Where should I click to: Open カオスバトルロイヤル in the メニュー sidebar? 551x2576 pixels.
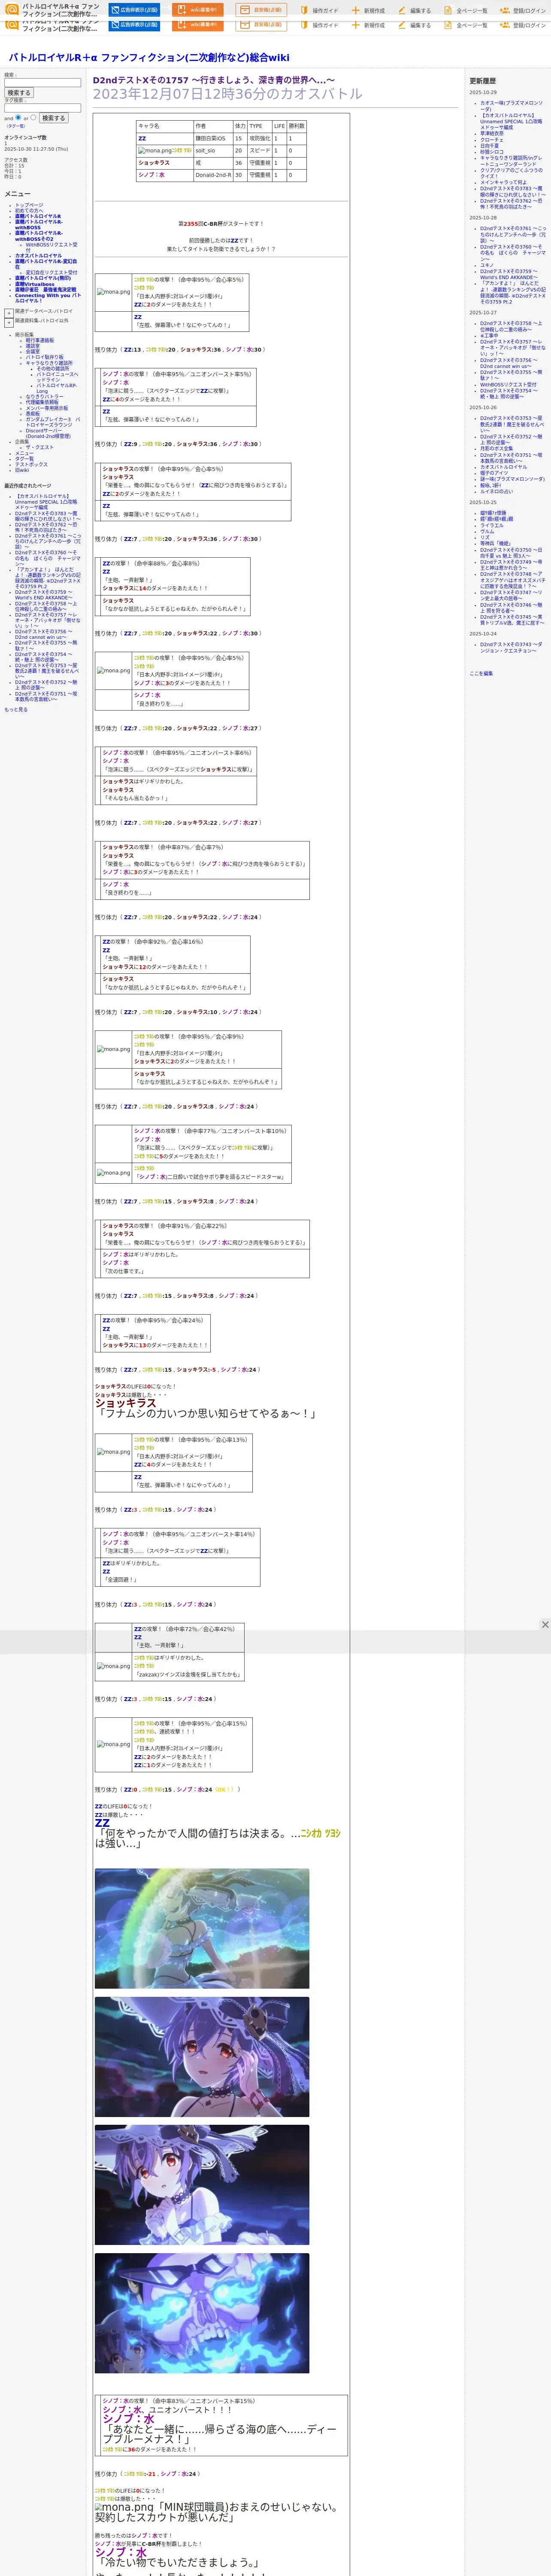[x=38, y=255]
